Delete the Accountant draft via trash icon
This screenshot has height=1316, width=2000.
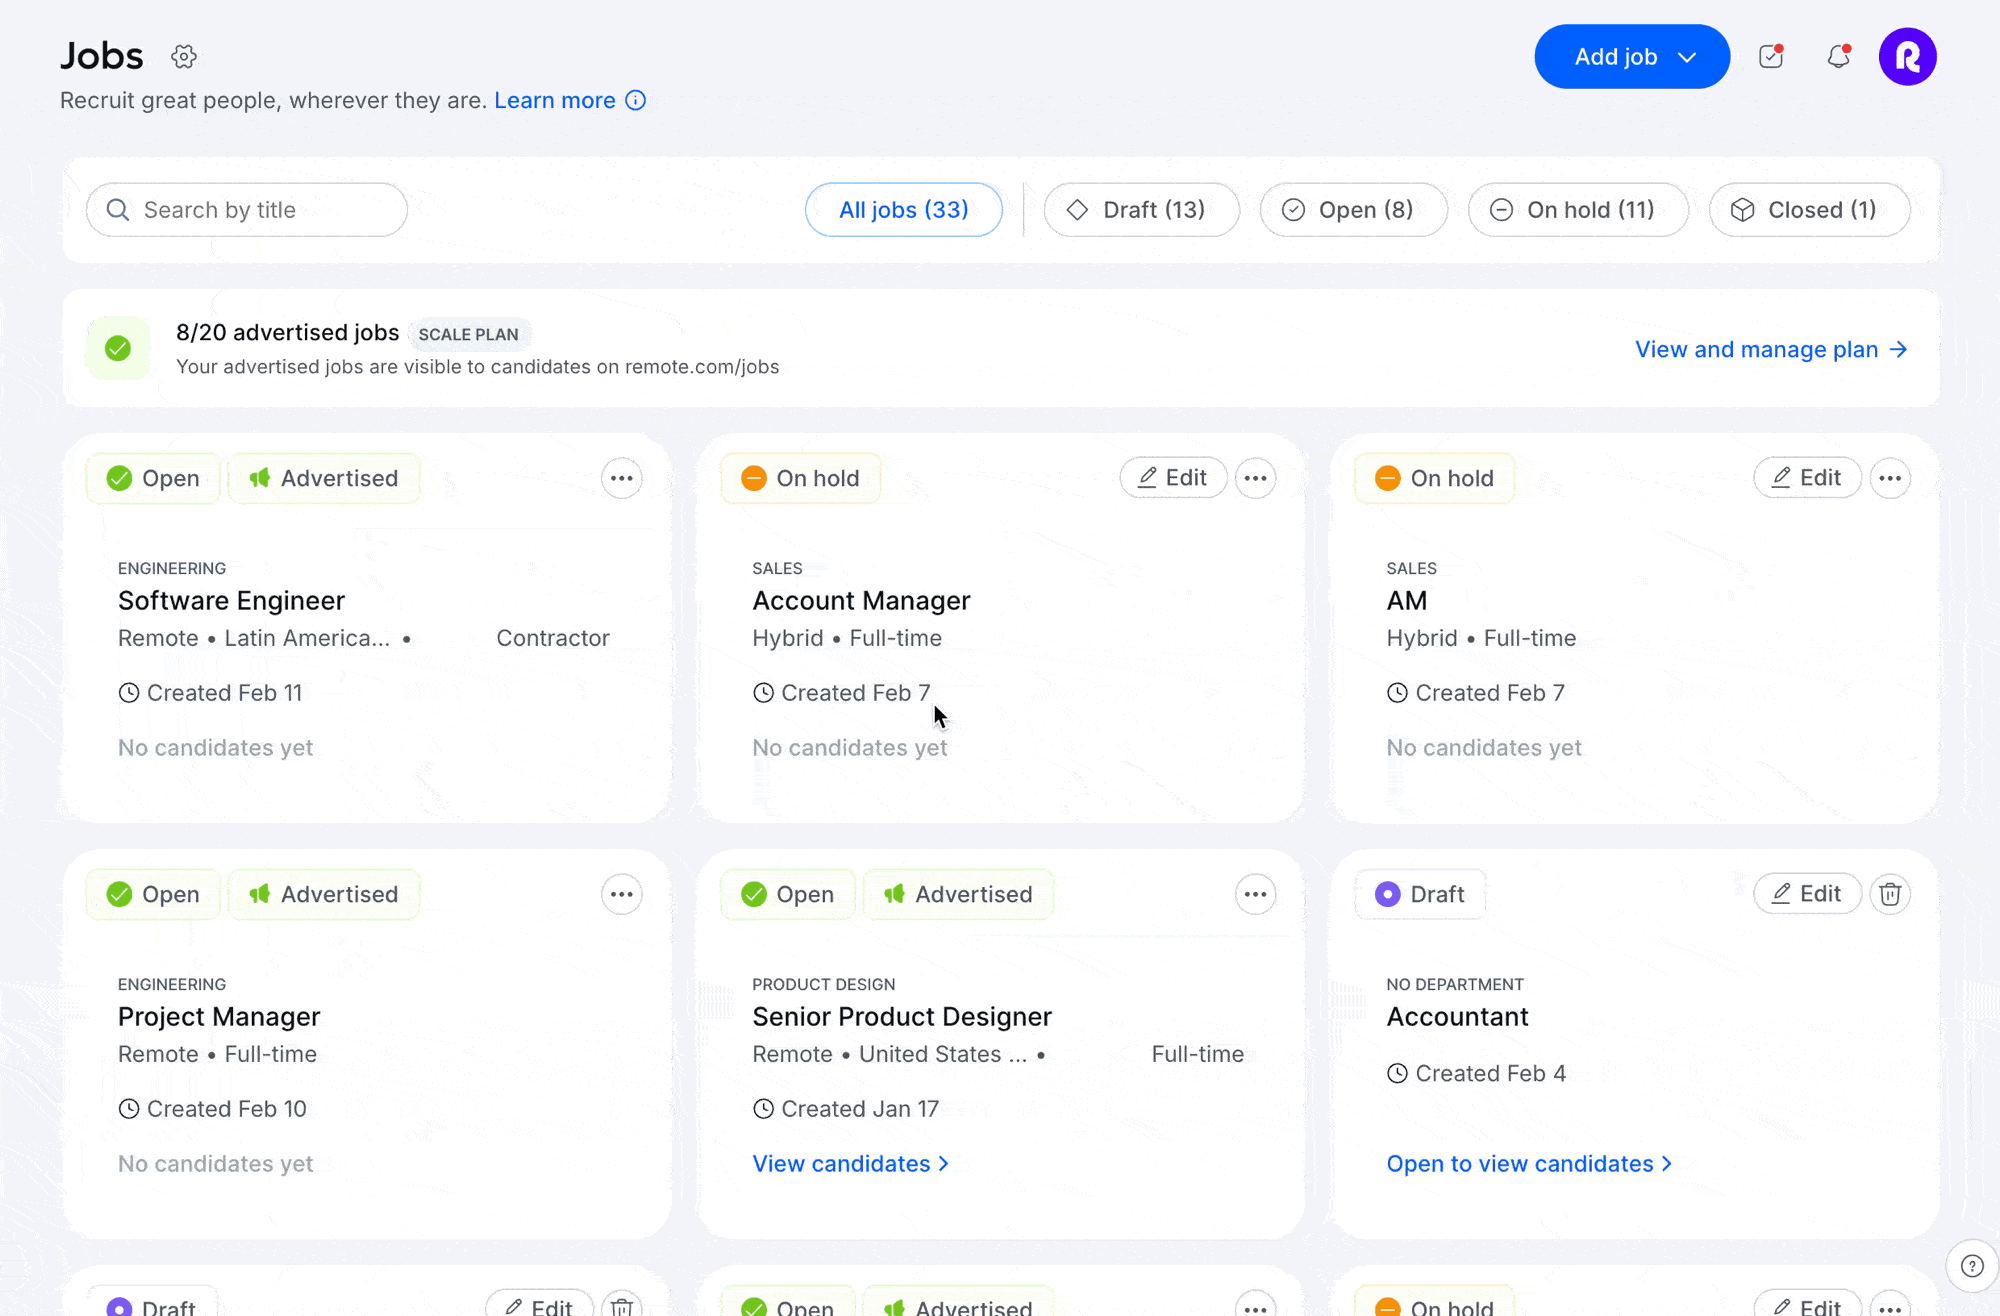click(x=1890, y=894)
